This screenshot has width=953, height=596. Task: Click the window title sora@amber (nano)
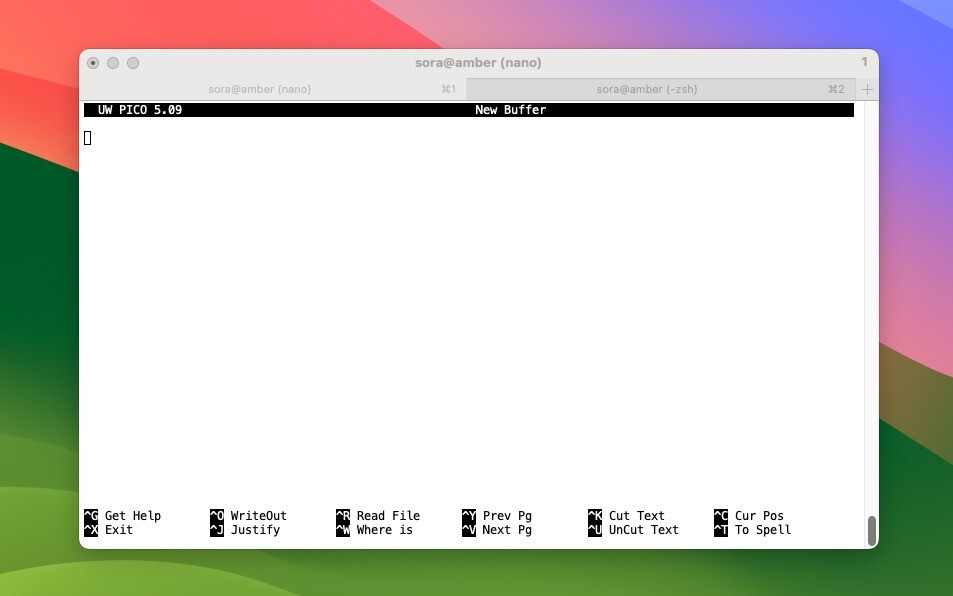pyautogui.click(x=479, y=62)
